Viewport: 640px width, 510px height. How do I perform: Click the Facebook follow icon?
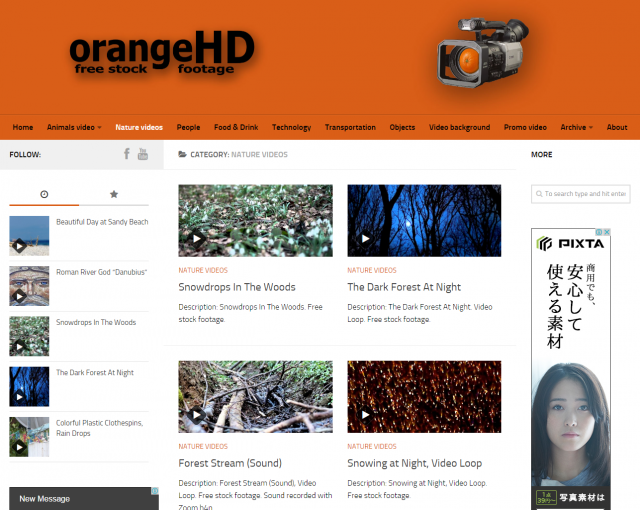(127, 154)
